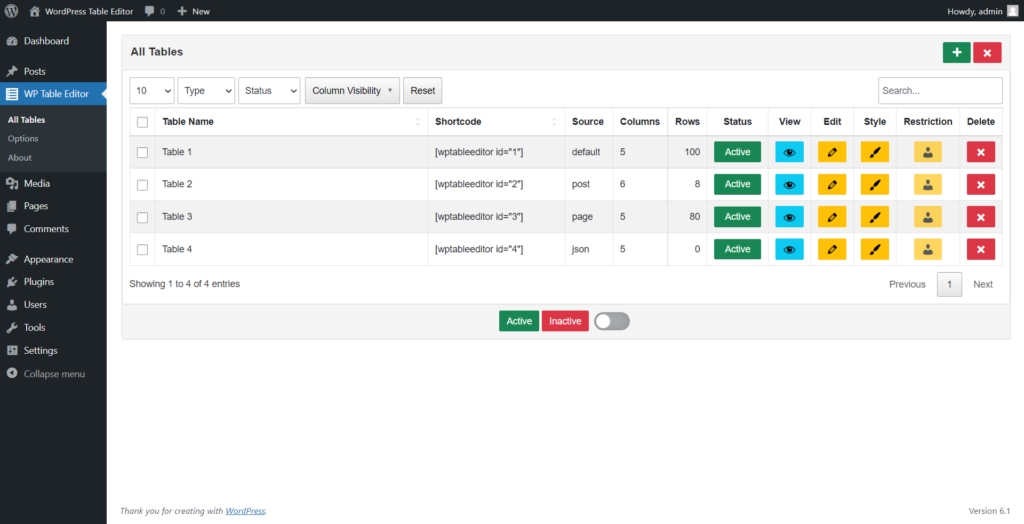Screen dimensions: 1024x524
Task: Click the green add new table plus button
Action: point(957,53)
